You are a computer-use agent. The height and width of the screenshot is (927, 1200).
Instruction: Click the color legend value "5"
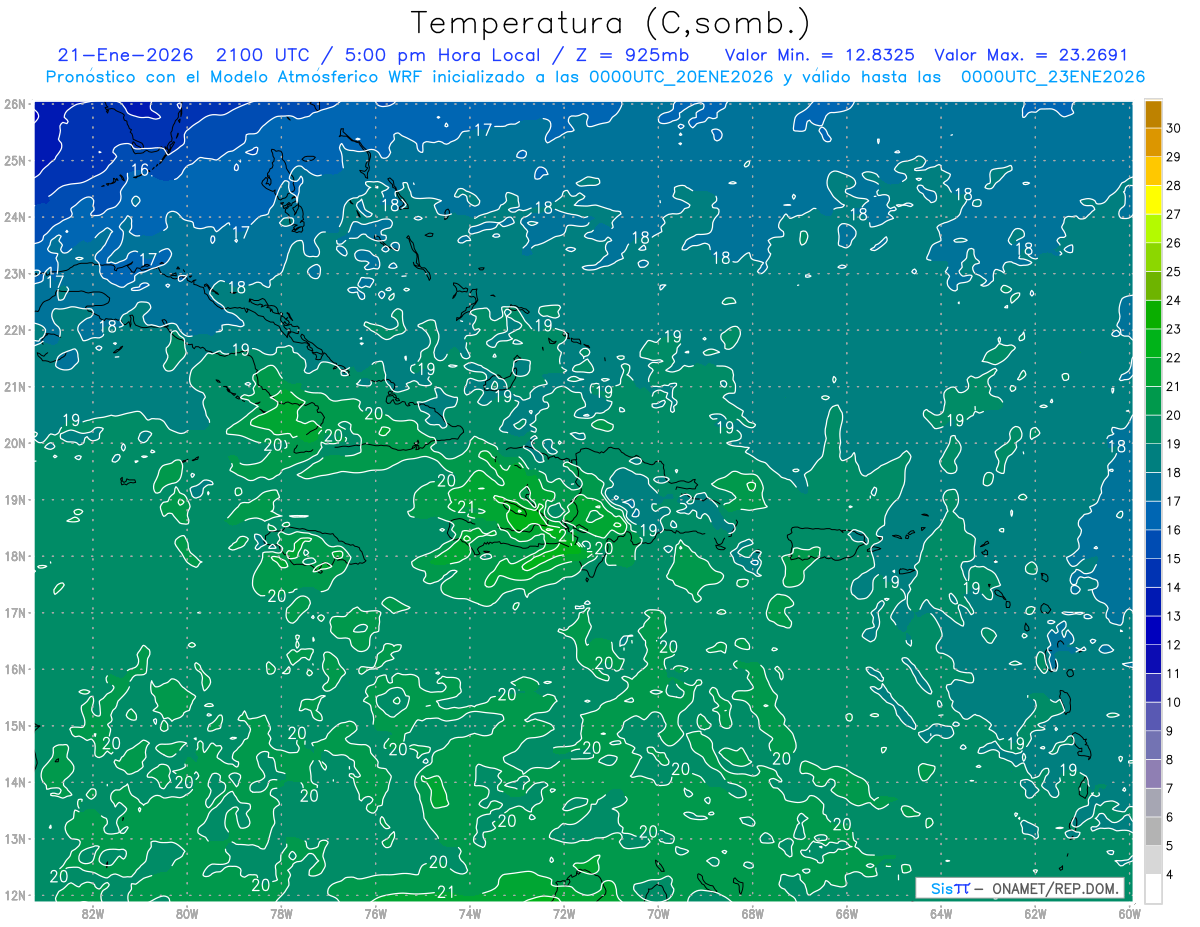coord(1171,846)
